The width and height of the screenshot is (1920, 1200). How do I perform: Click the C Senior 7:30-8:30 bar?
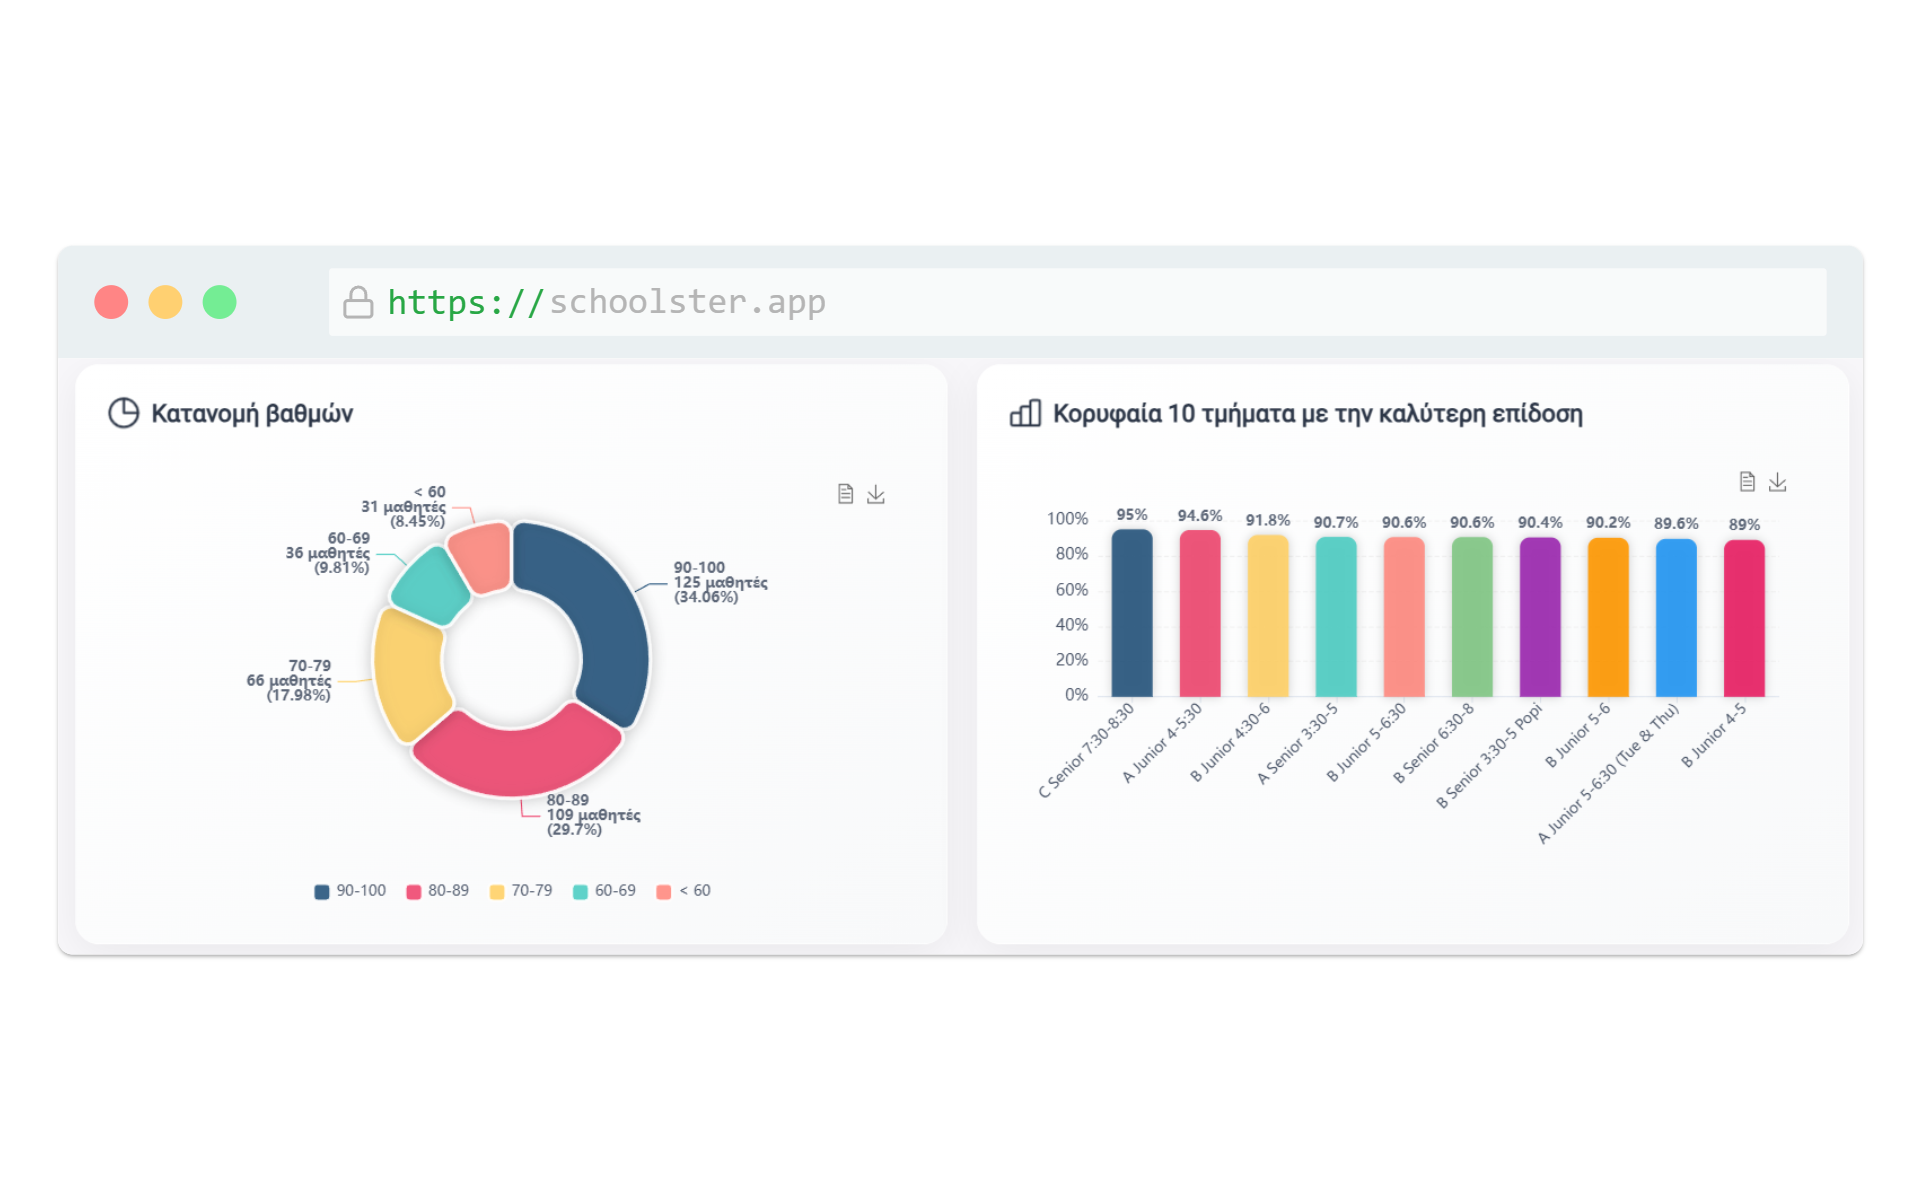coord(1132,613)
